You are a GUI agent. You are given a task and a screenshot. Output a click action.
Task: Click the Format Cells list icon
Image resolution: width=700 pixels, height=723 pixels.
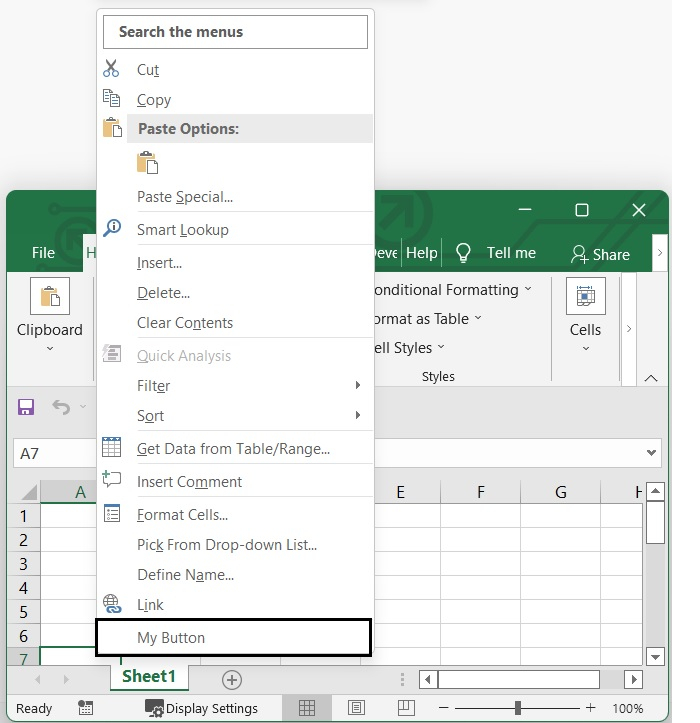[x=112, y=513]
